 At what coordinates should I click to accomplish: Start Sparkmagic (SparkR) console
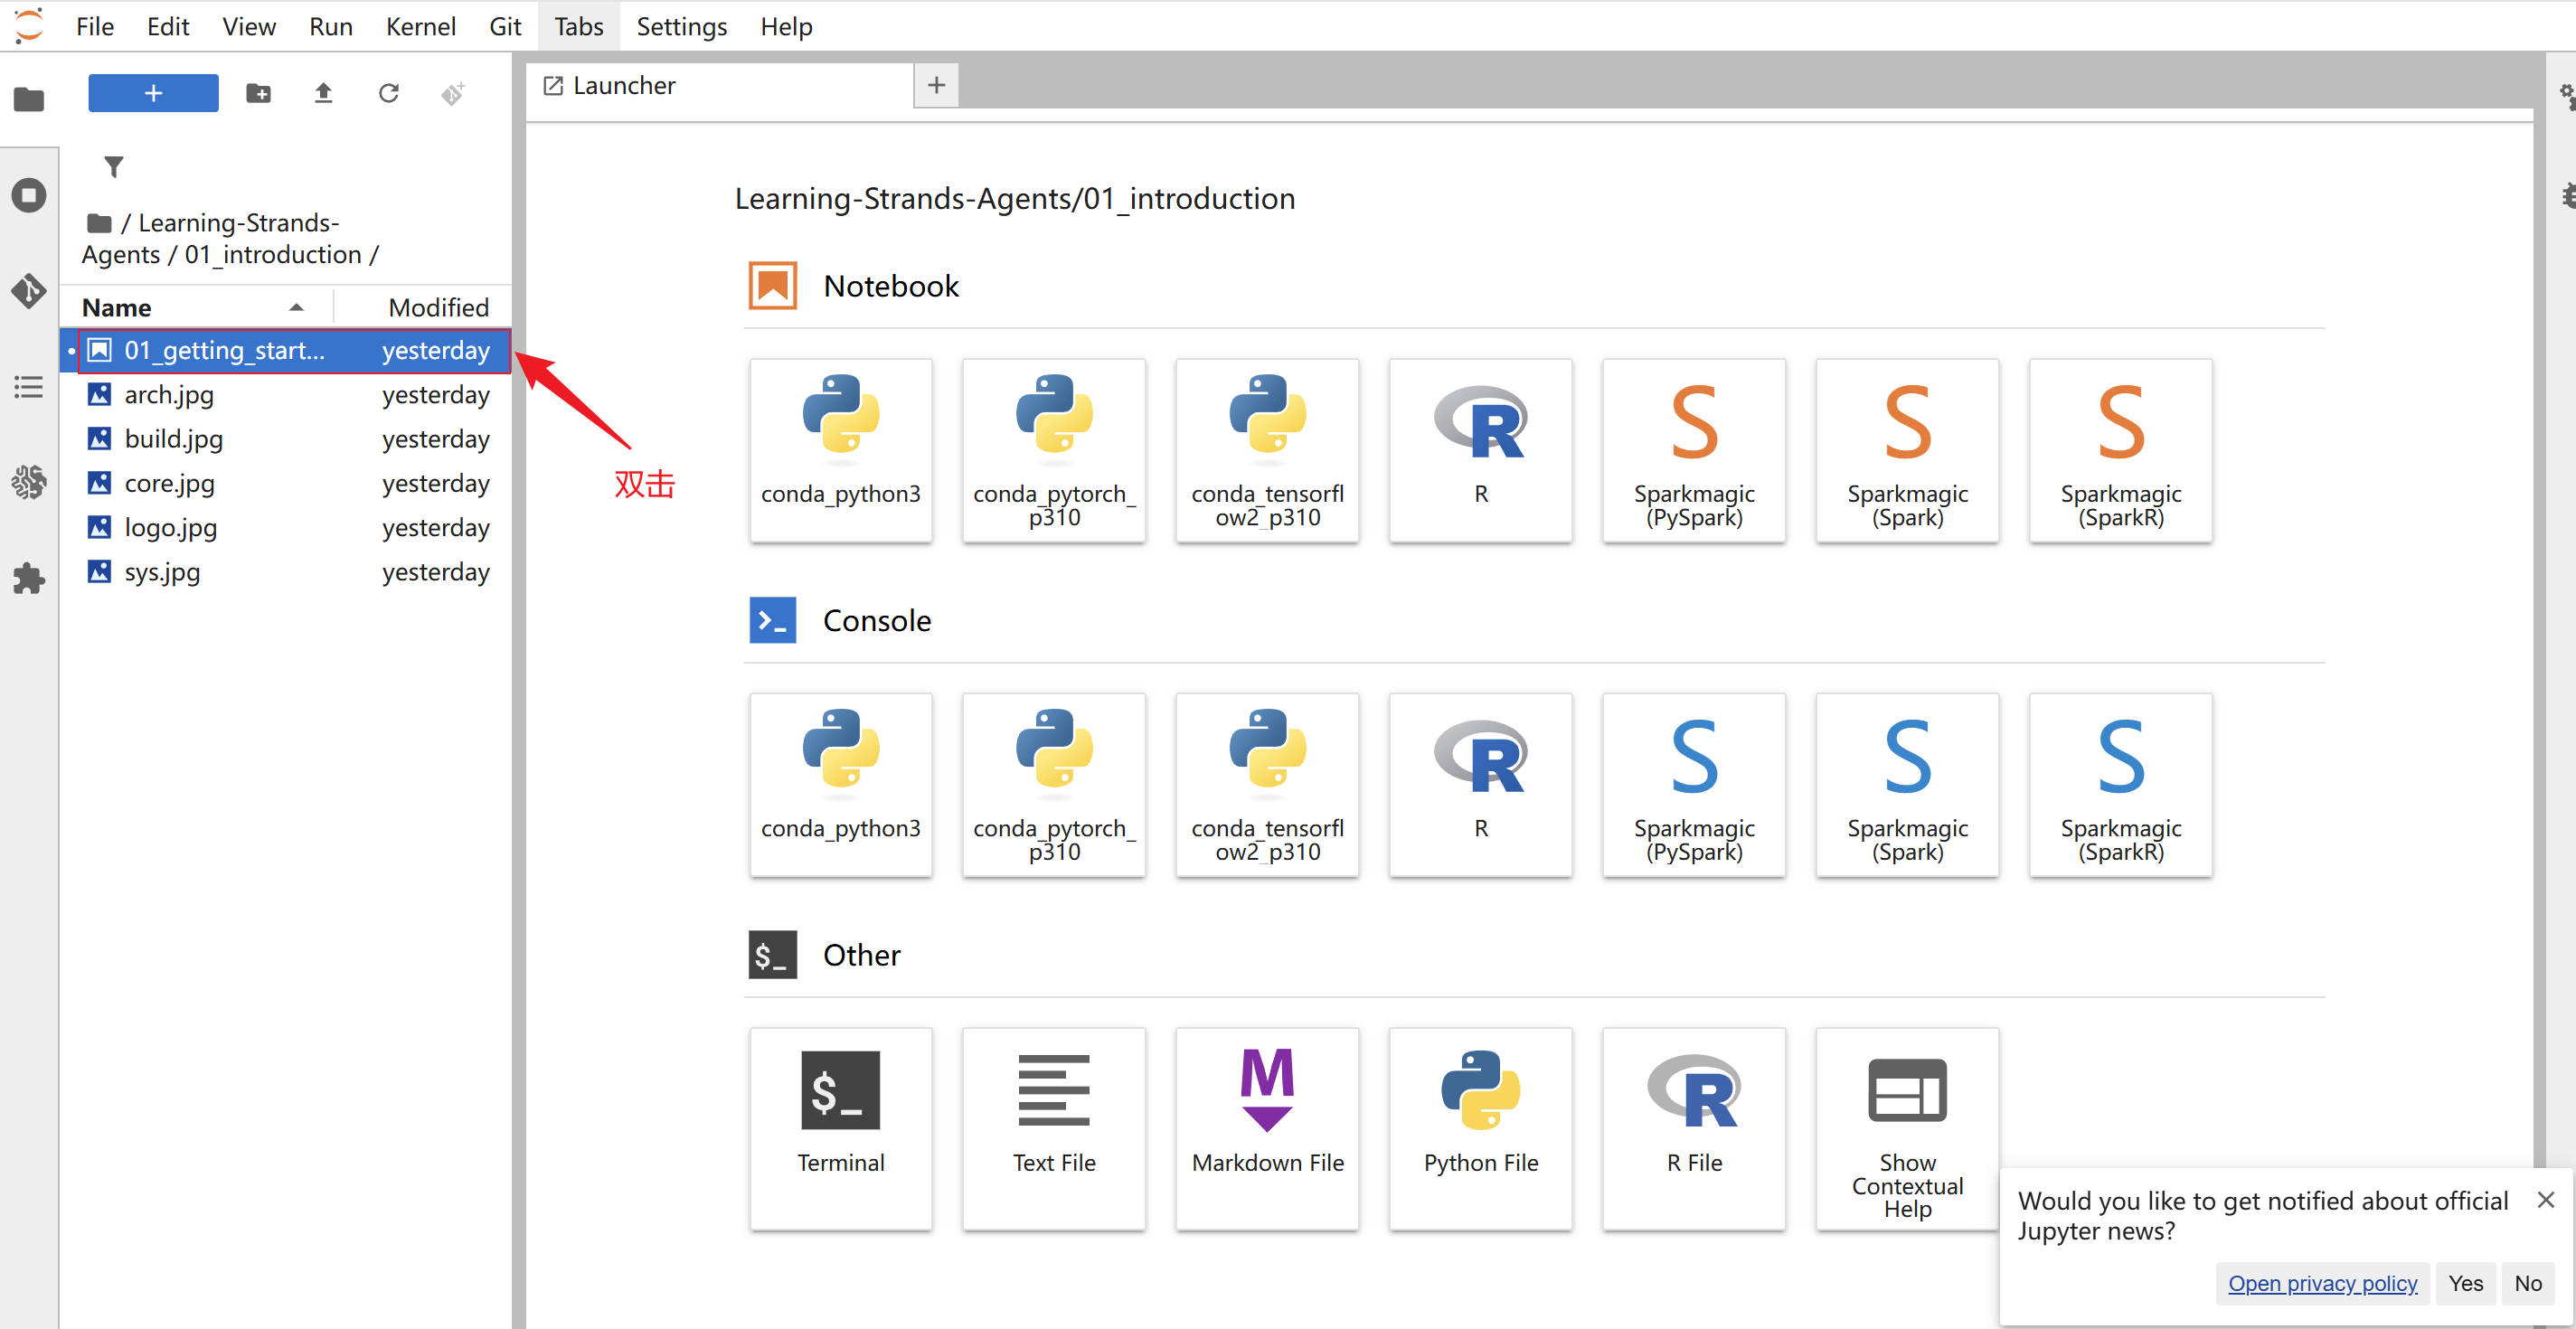tap(2121, 785)
